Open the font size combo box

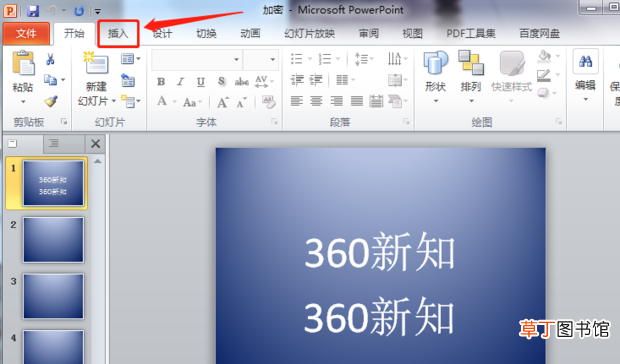tap(261, 59)
